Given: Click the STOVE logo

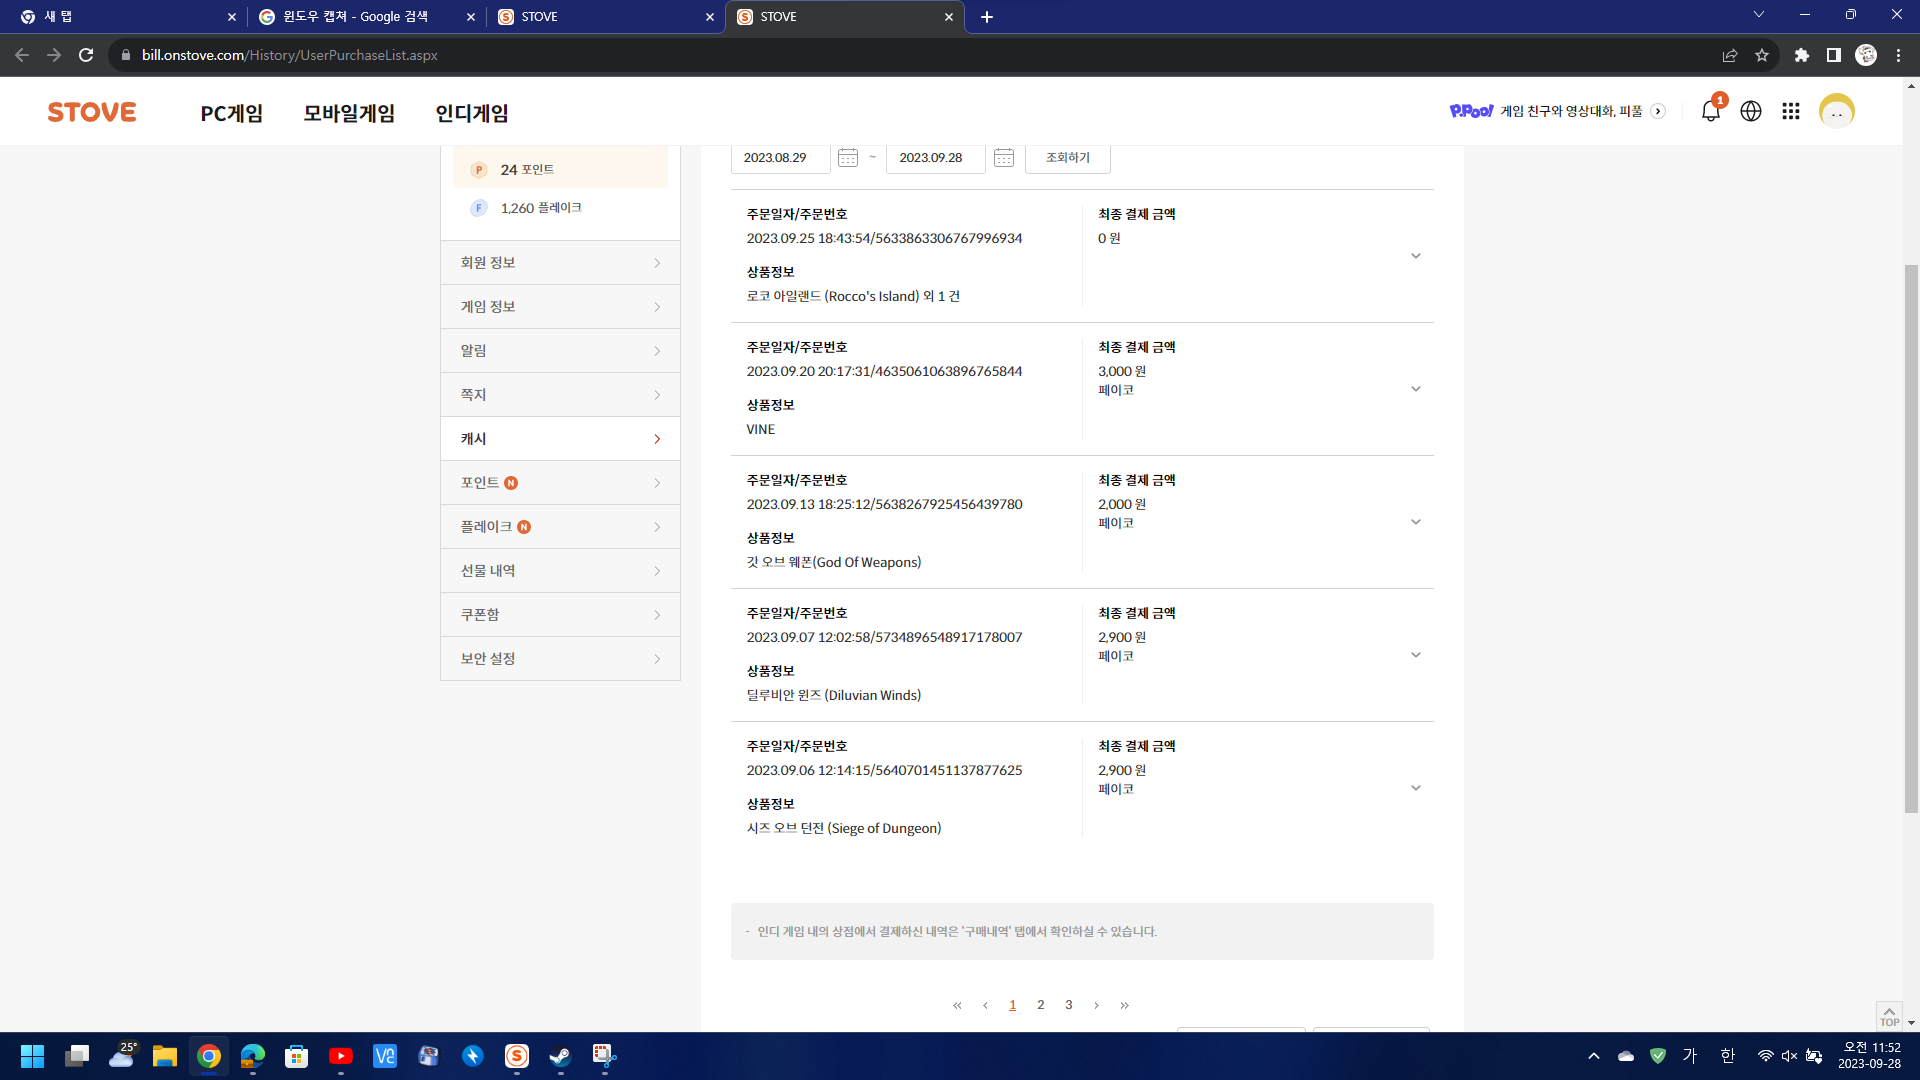Looking at the screenshot, I should [92, 112].
